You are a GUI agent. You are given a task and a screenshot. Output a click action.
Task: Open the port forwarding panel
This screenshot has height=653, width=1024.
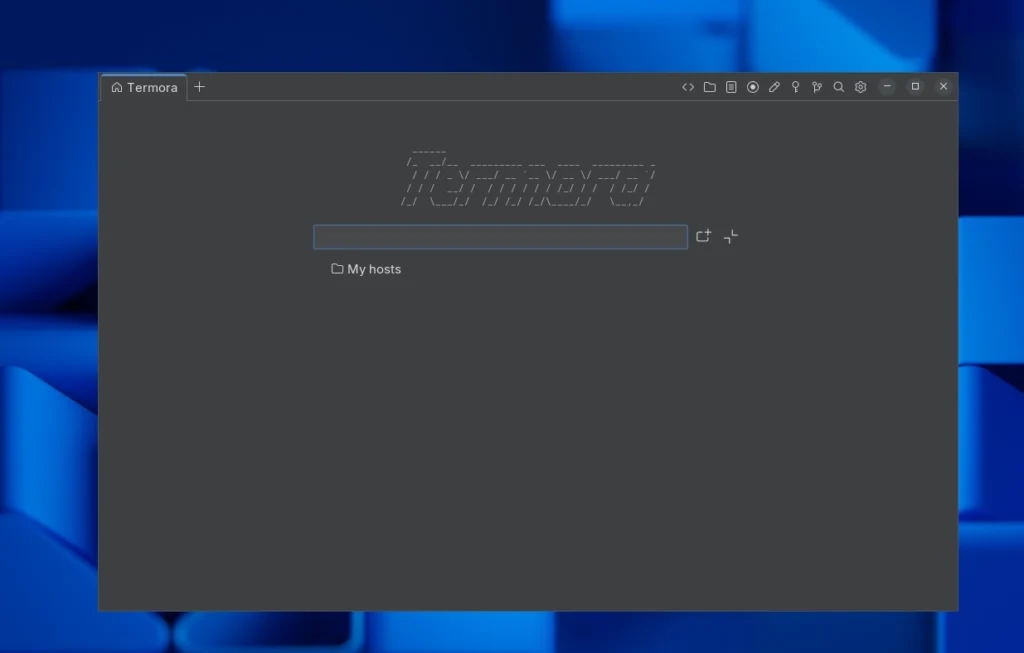pos(817,87)
